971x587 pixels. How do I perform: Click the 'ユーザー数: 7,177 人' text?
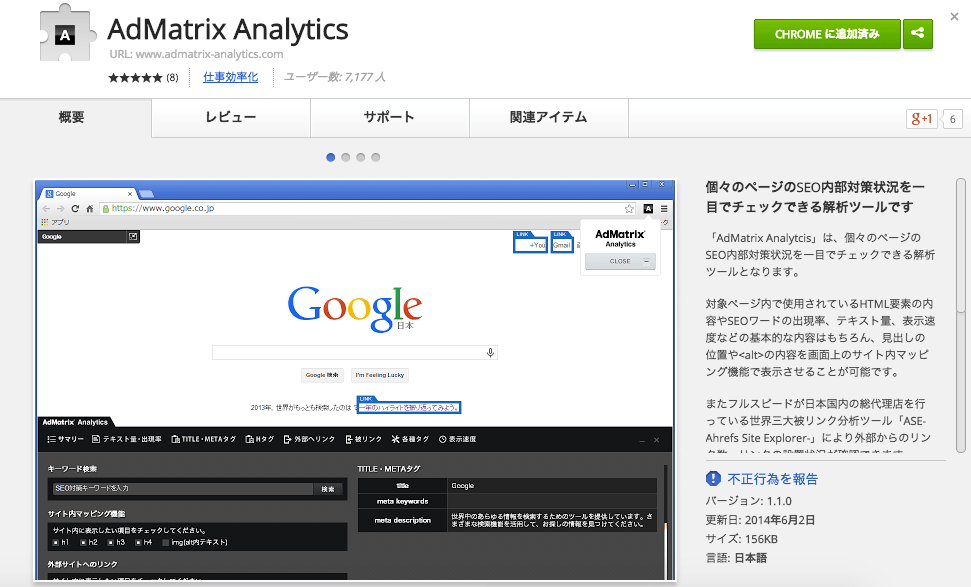pos(335,77)
